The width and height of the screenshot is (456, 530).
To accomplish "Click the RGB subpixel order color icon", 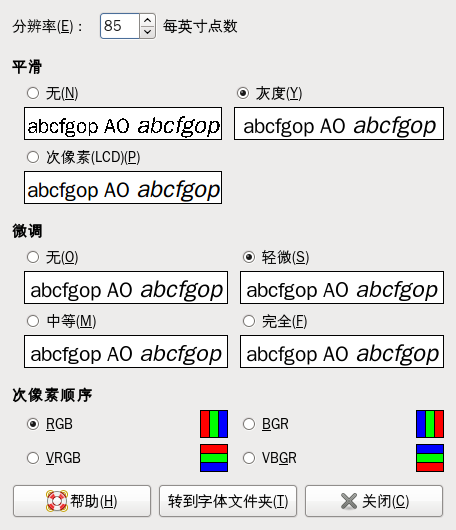I will click(214, 424).
